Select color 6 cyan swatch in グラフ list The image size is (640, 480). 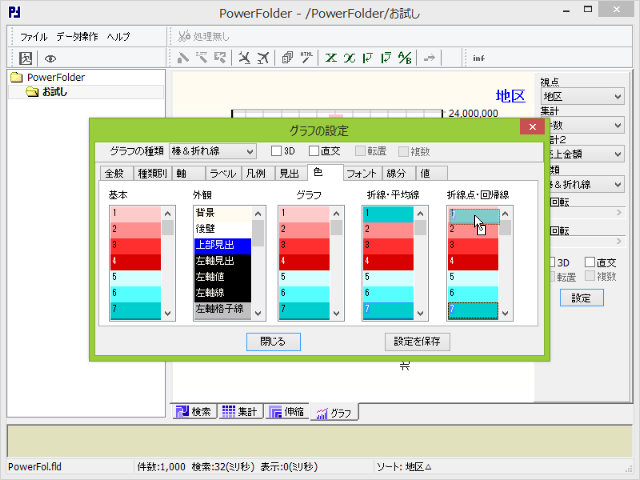coord(304,294)
